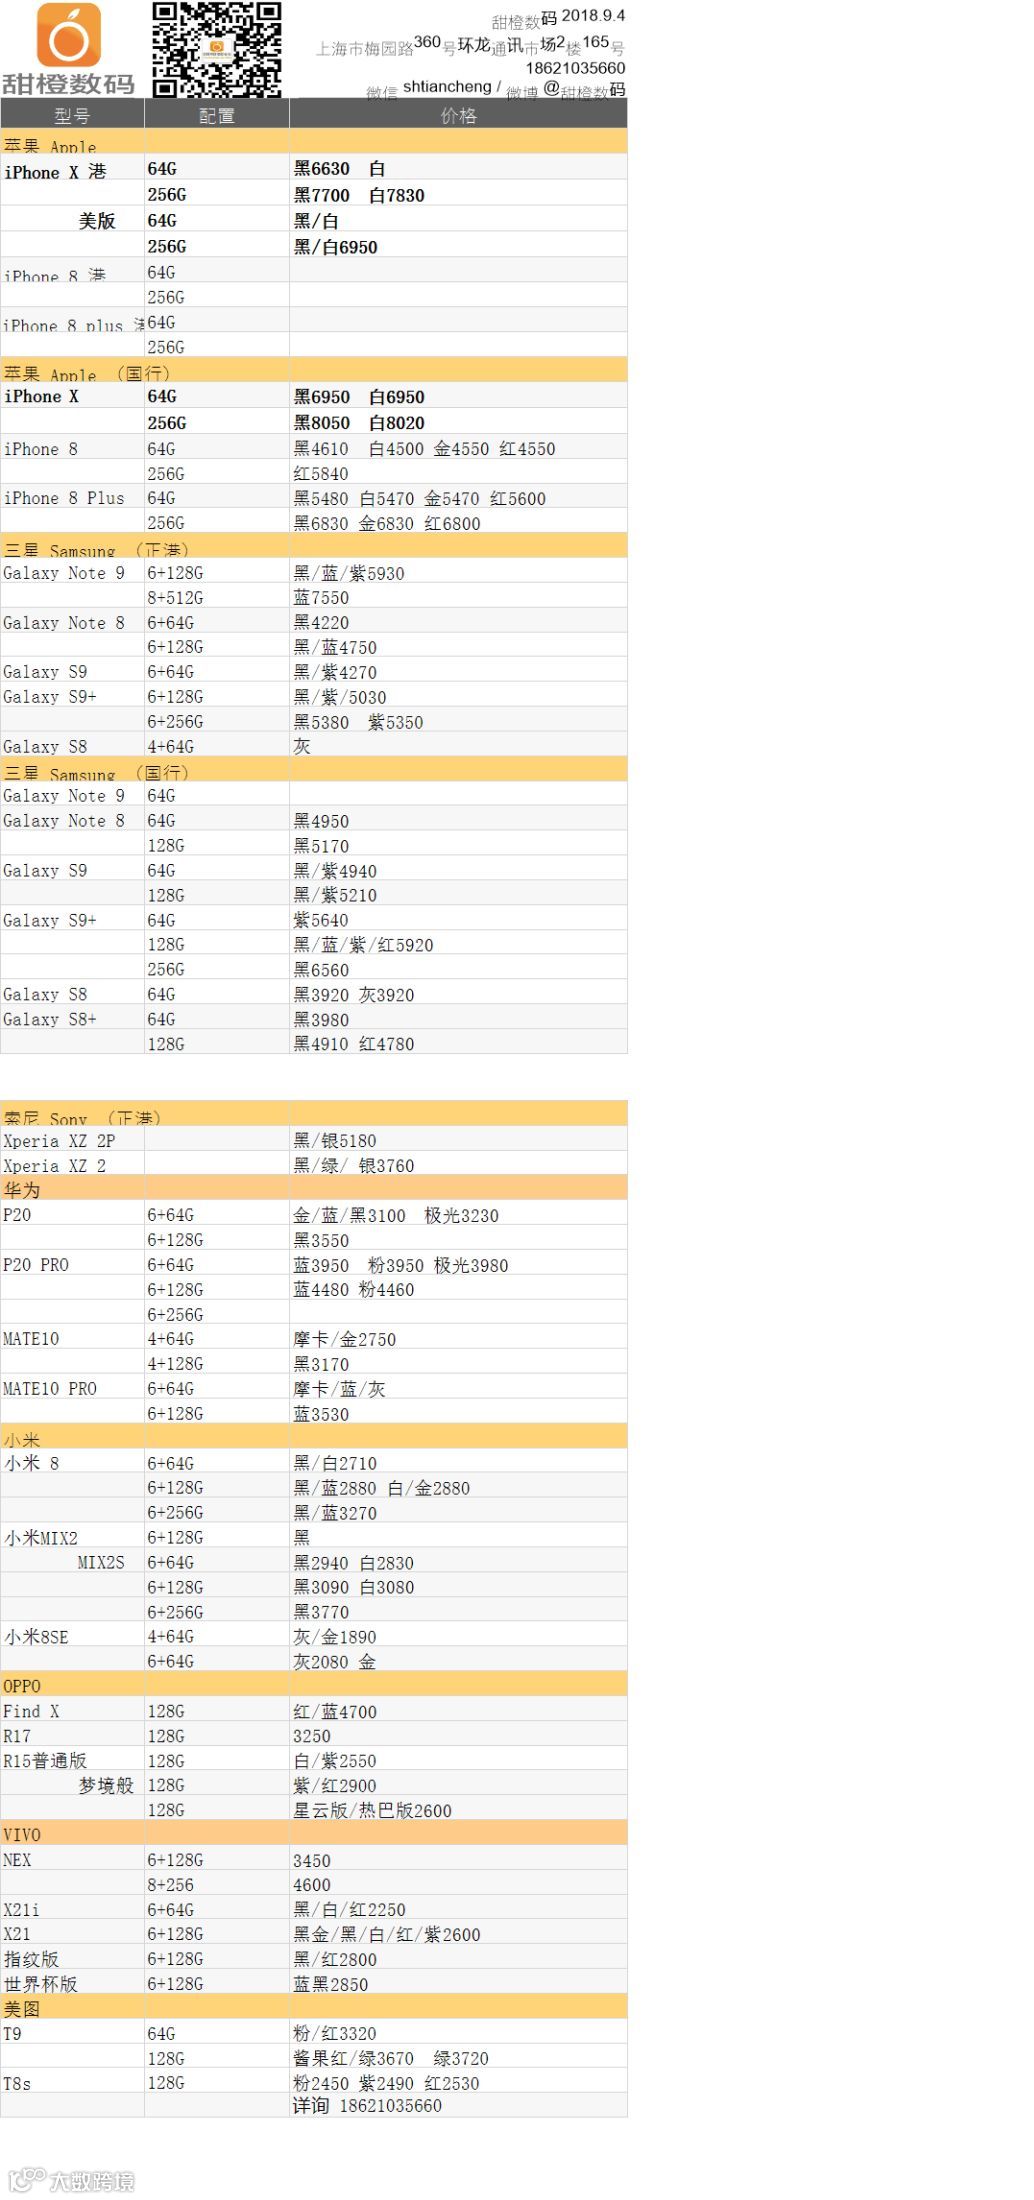Click the header phone number '18621035660'
This screenshot has width=1034, height=2200.
tap(575, 68)
